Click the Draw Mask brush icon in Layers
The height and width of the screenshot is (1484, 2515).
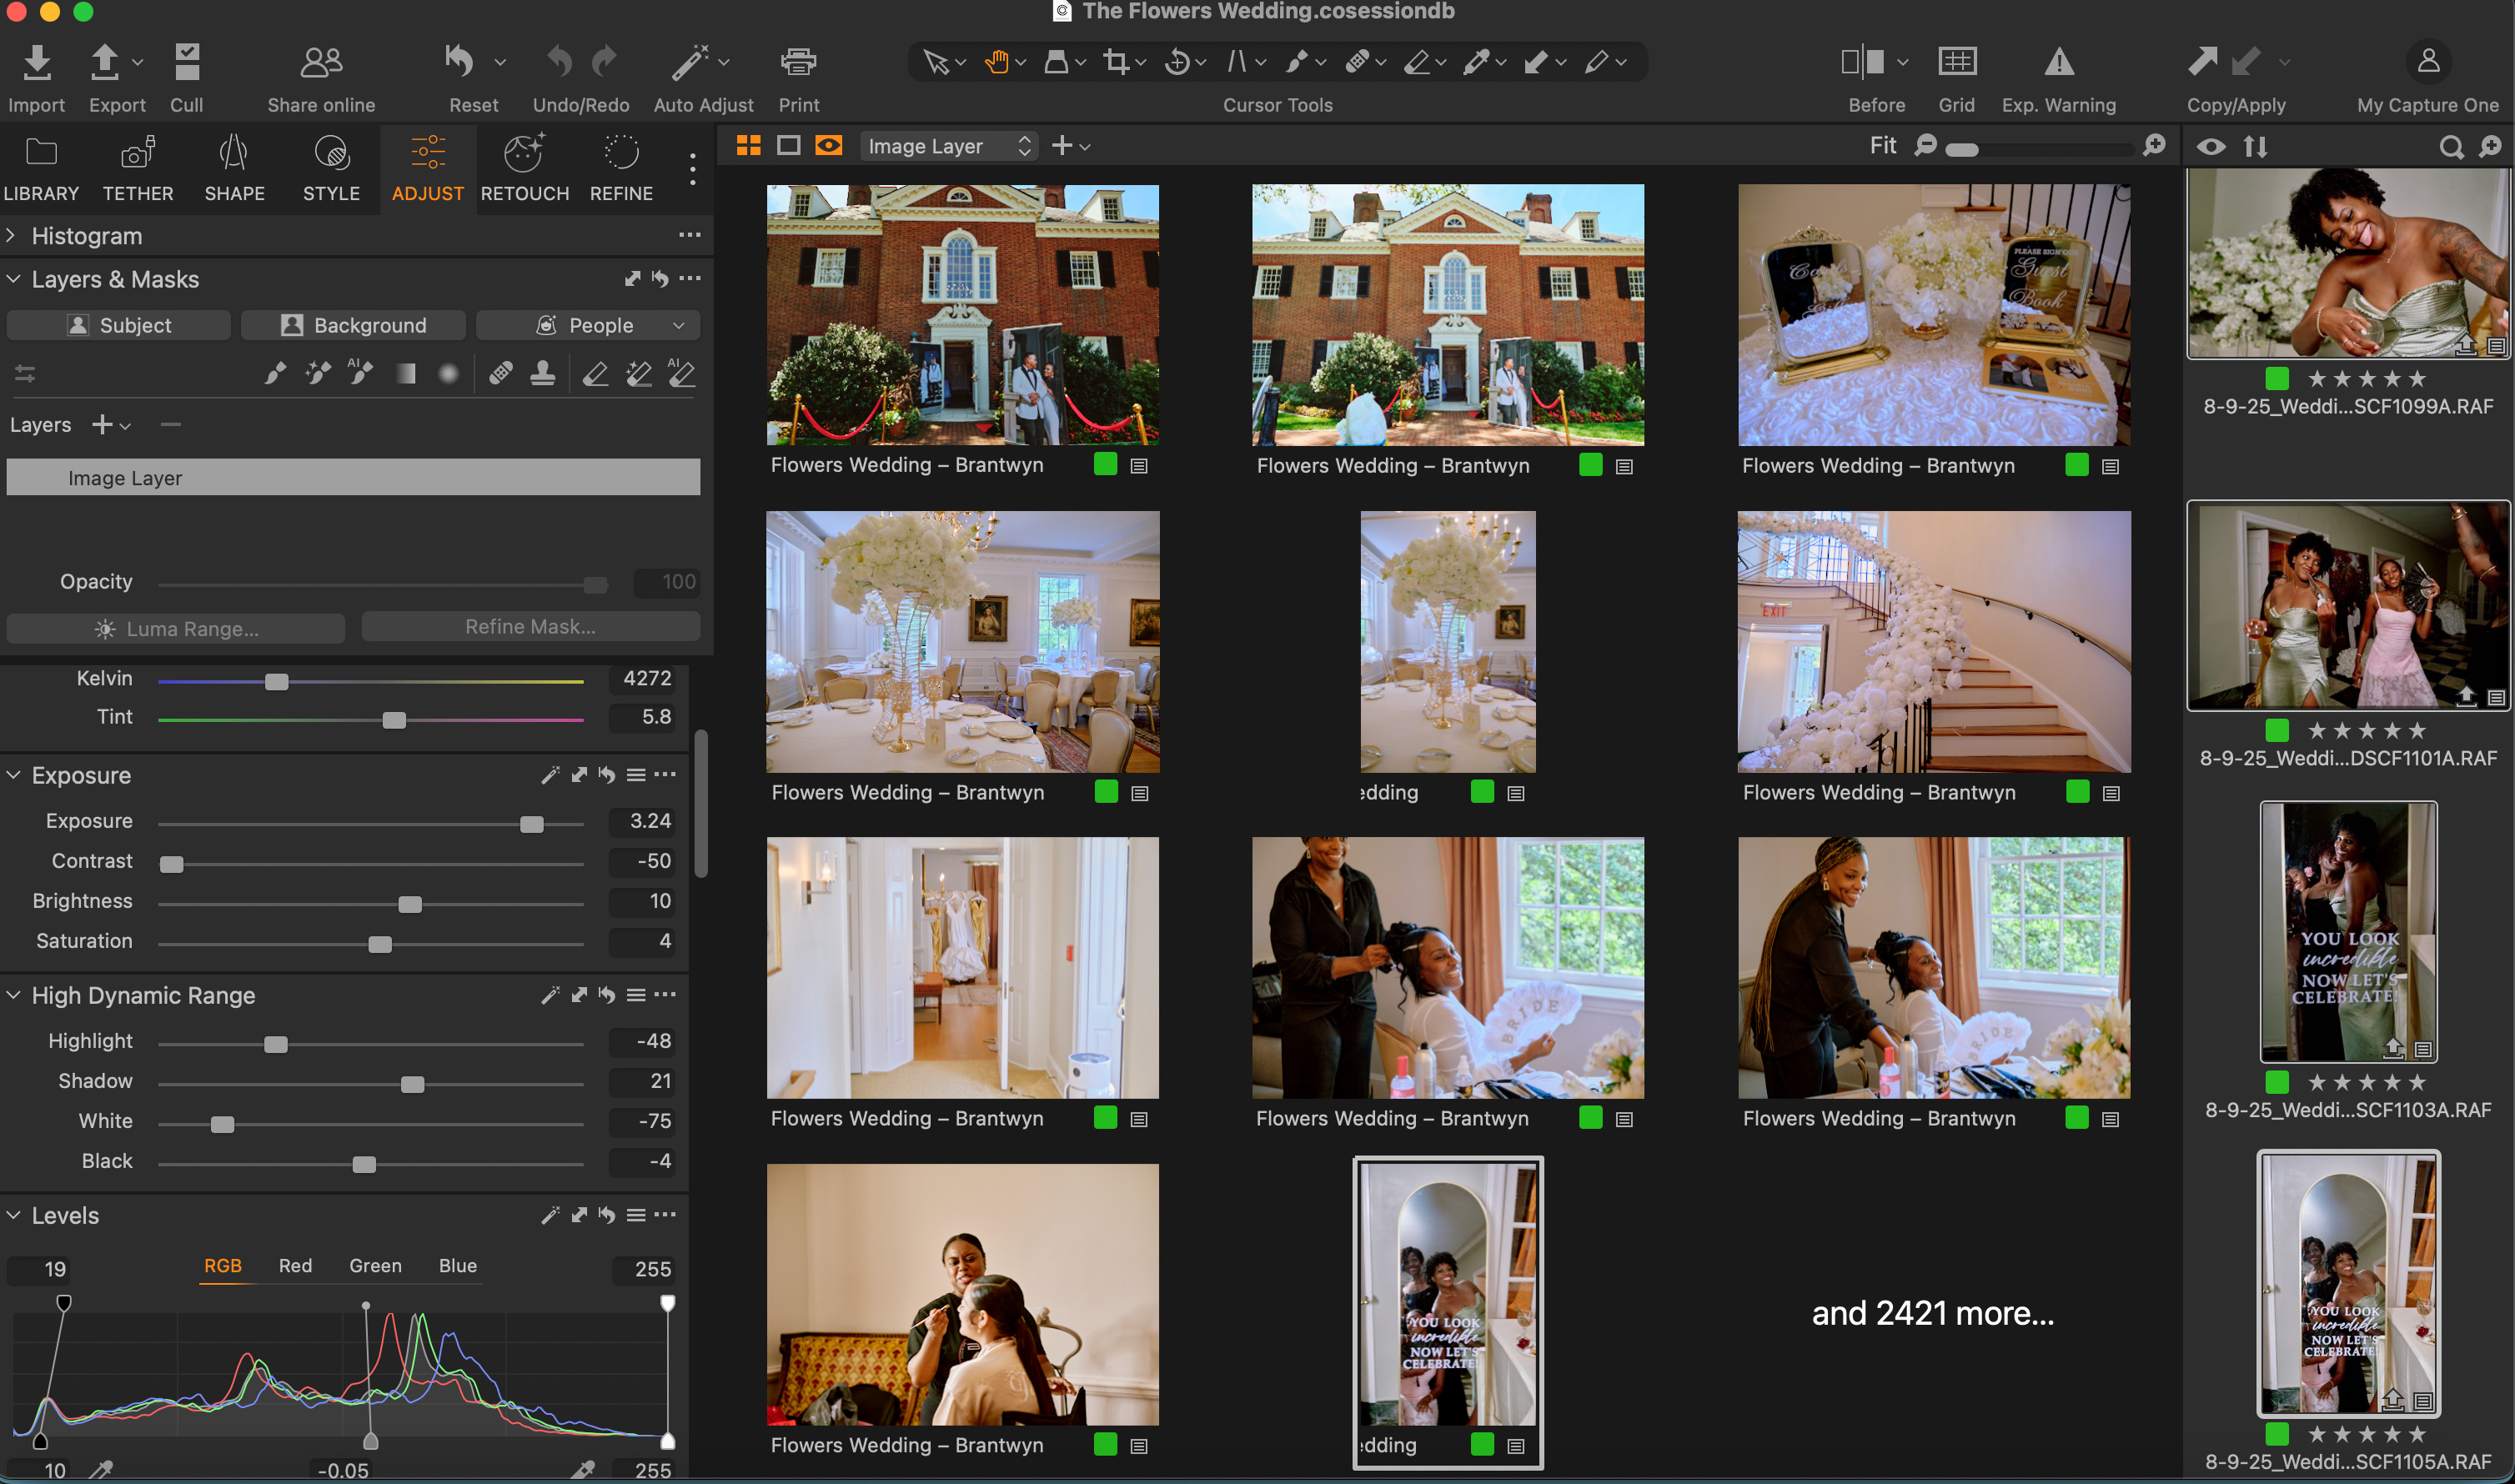[275, 374]
